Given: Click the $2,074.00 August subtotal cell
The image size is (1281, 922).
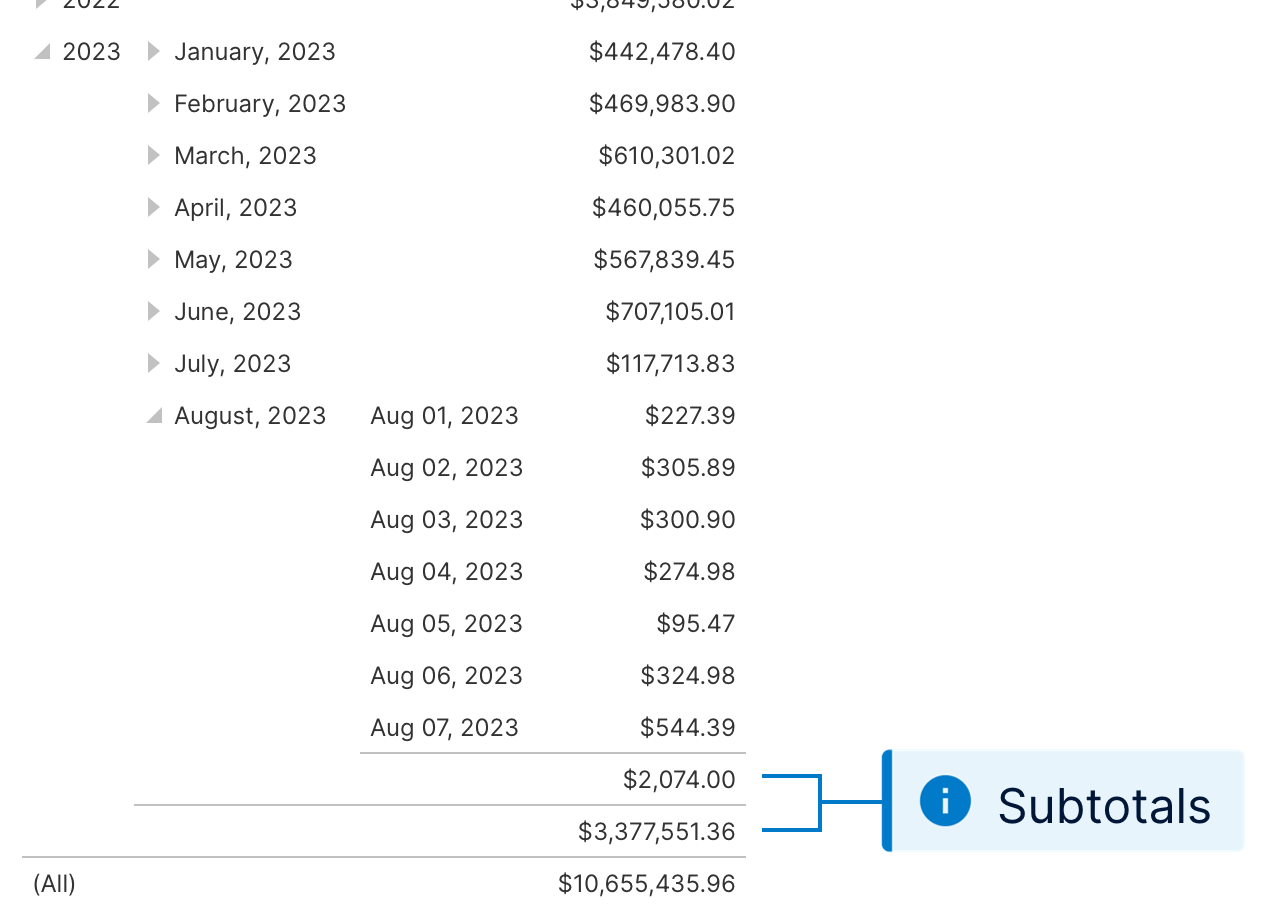Looking at the screenshot, I should [679, 779].
